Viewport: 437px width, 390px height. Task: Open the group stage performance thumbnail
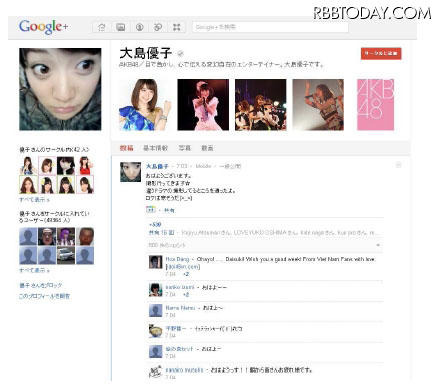(261, 105)
